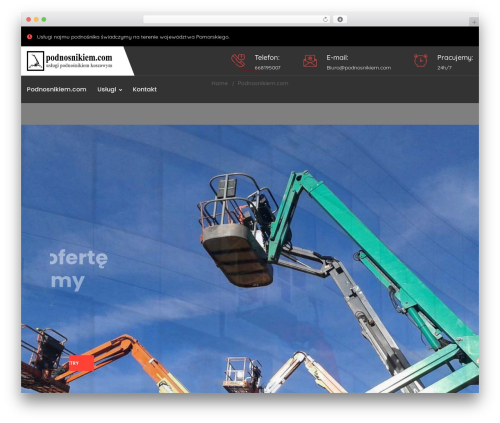Click the red clock icon in top announcement bar
Image resolution: width=500 pixels, height=423 pixels.
click(x=30, y=37)
